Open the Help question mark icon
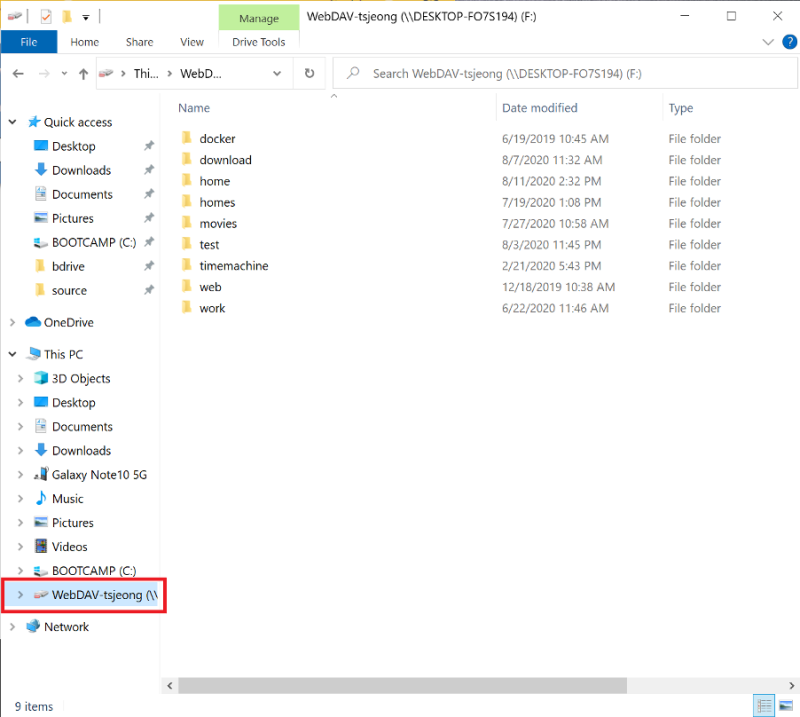This screenshot has width=800, height=717. [789, 42]
